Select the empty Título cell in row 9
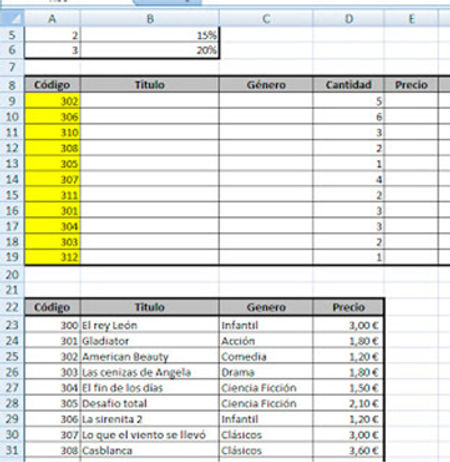Image resolution: width=450 pixels, height=462 pixels. coord(150,101)
